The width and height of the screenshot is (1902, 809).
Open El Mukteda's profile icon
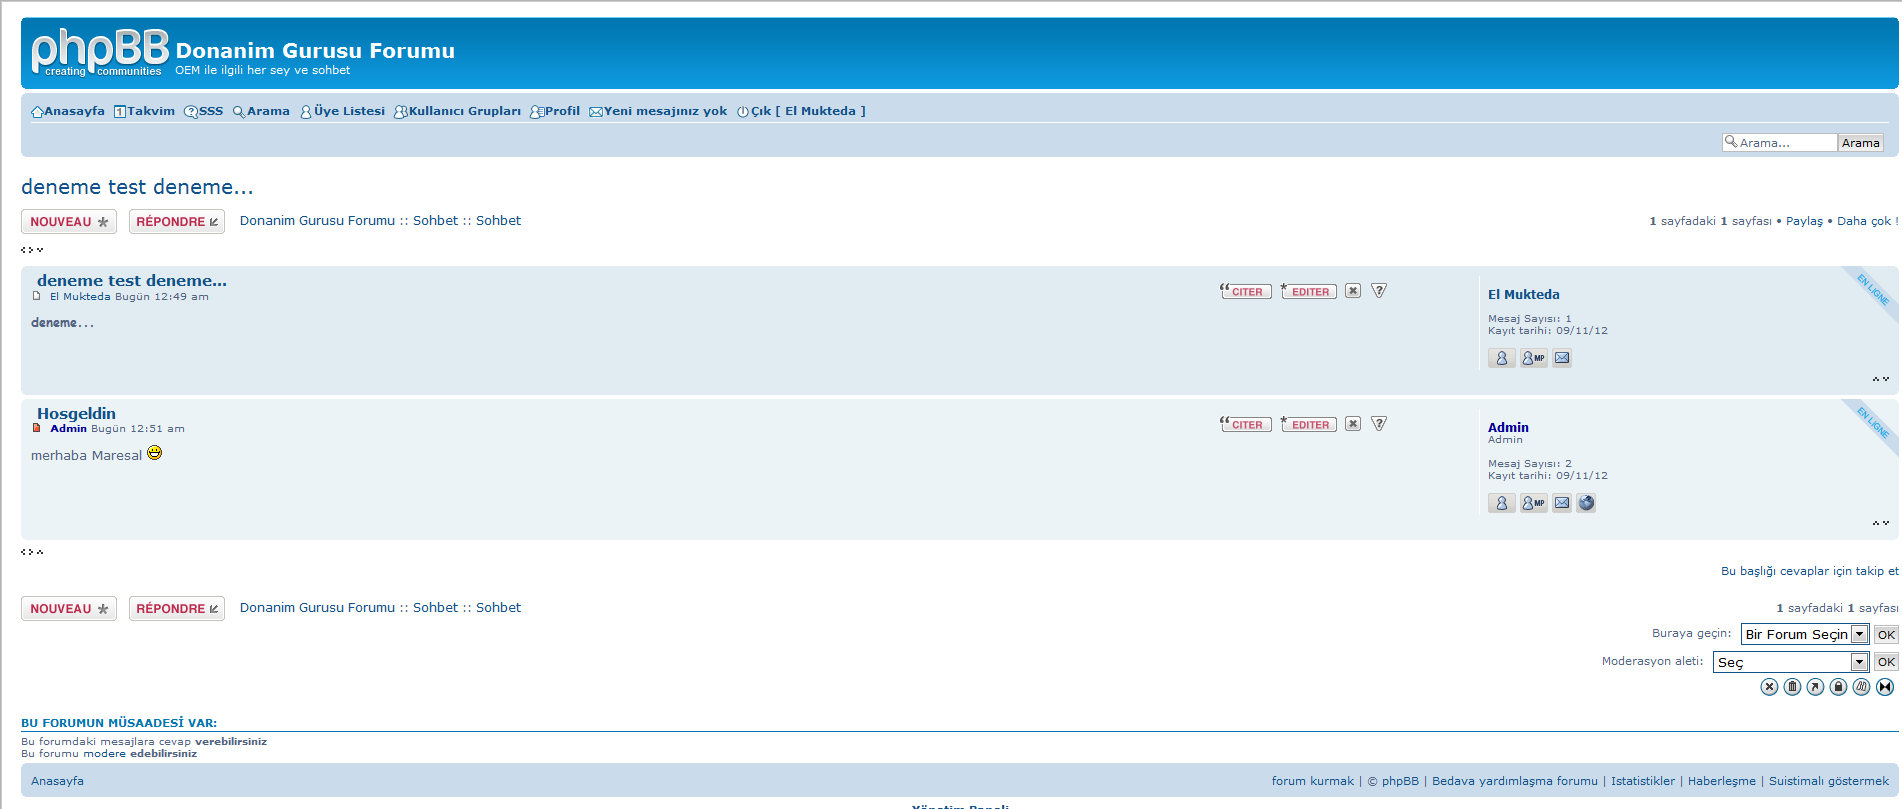click(x=1502, y=358)
